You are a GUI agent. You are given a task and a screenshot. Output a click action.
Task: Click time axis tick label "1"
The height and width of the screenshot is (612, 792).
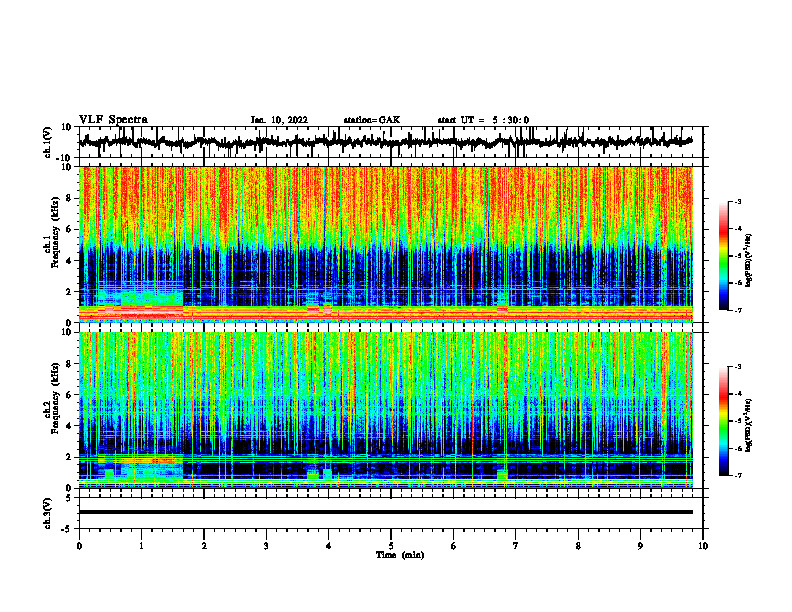[x=141, y=546]
